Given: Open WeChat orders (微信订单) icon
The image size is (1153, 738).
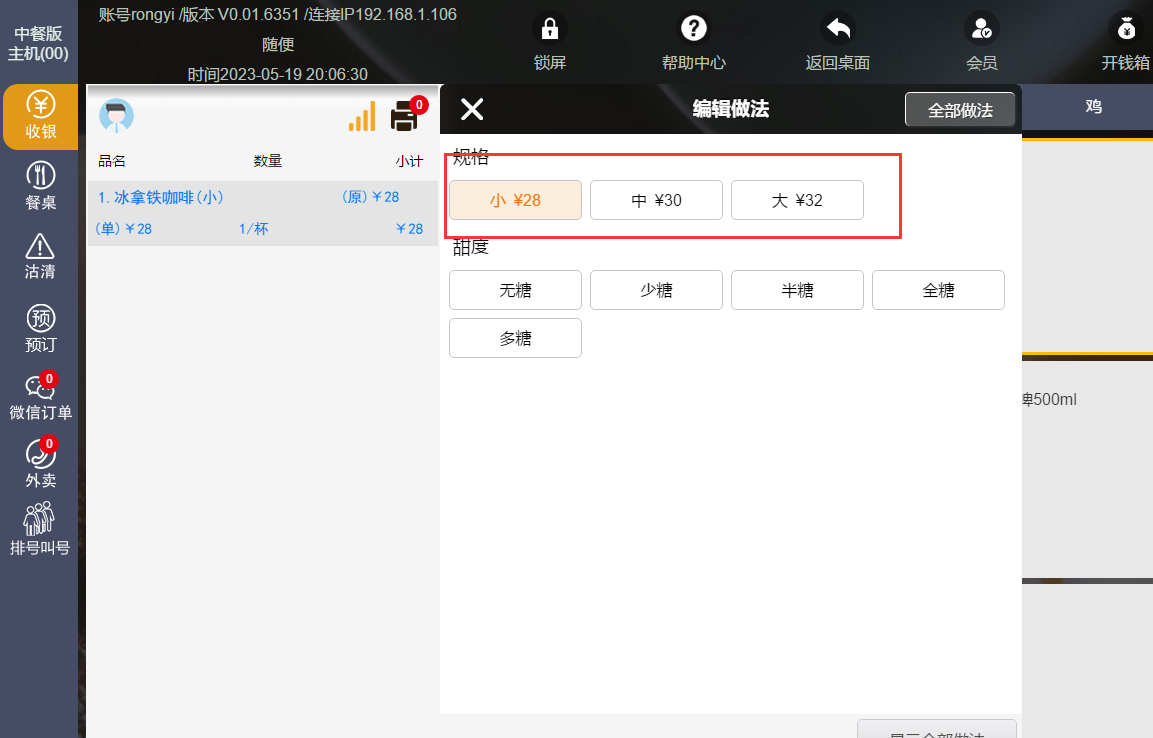Looking at the screenshot, I should tap(40, 388).
